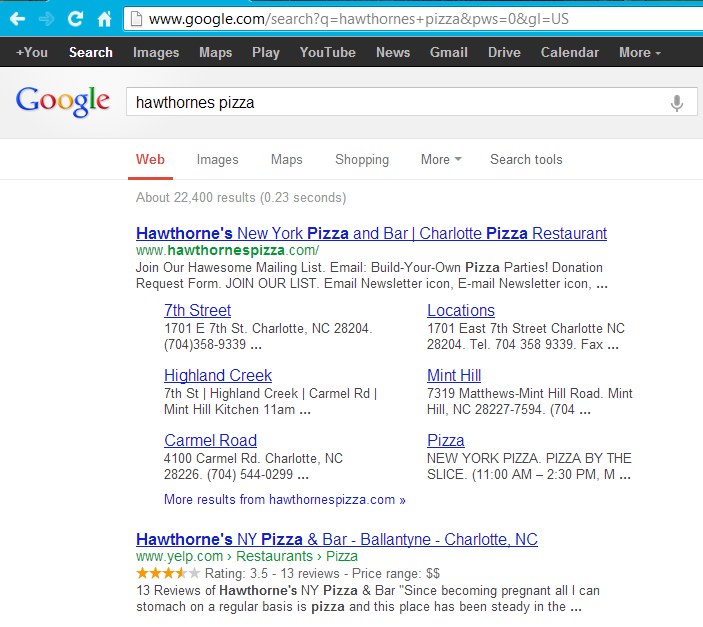This screenshot has width=703, height=627.
Task: Switch to the Images results tab
Action: pyautogui.click(x=217, y=160)
